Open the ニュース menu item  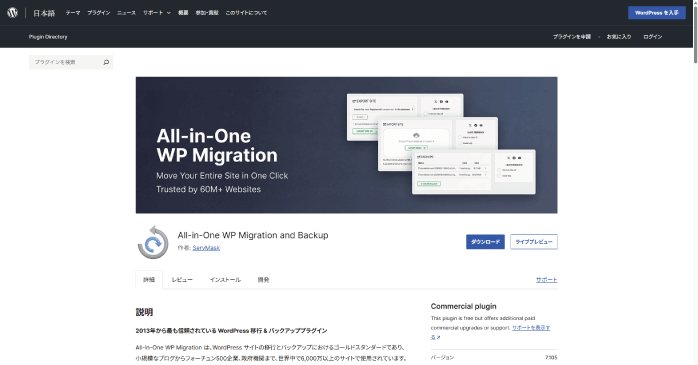click(126, 13)
